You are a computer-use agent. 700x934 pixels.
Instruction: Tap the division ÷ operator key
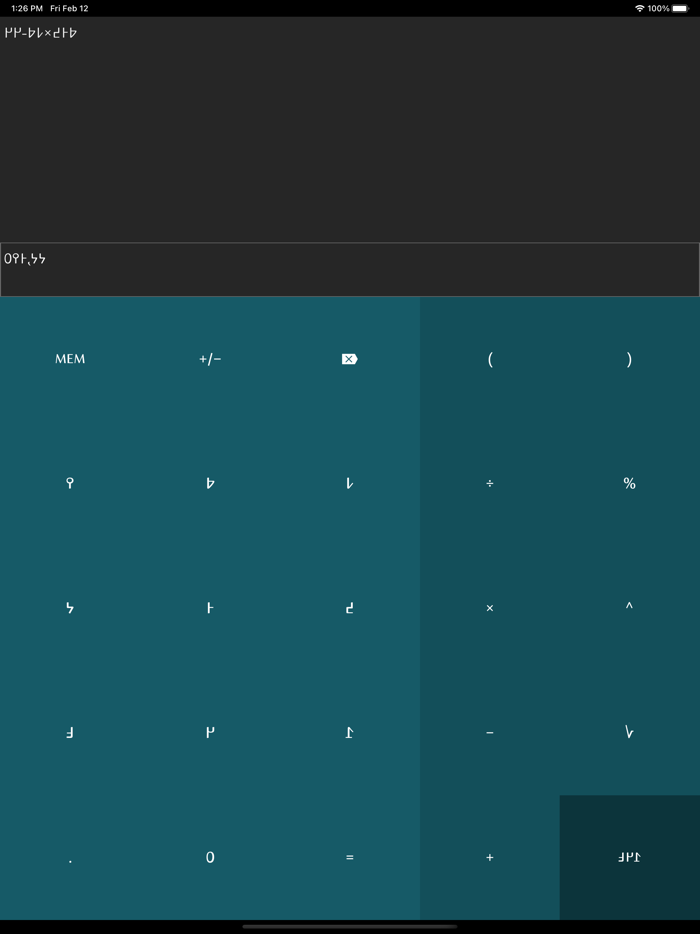point(489,484)
